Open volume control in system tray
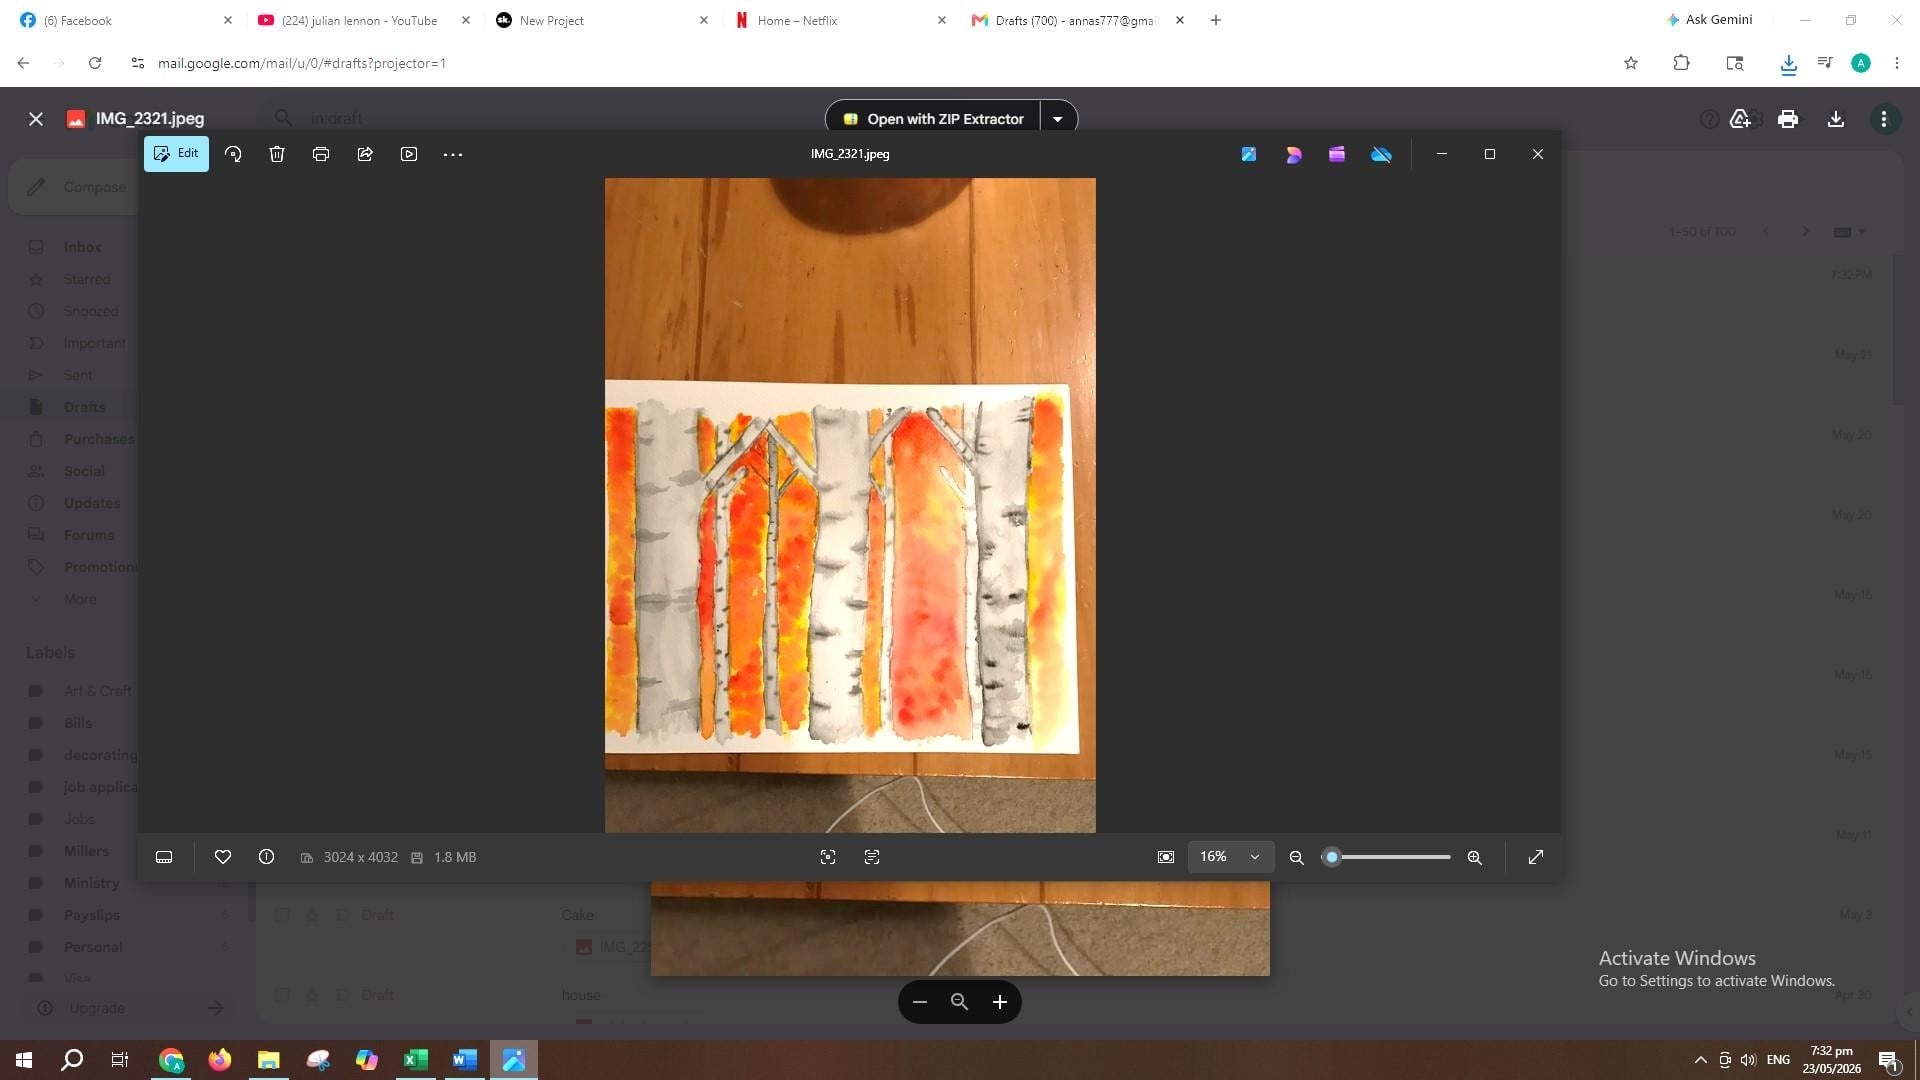 click(1748, 1060)
